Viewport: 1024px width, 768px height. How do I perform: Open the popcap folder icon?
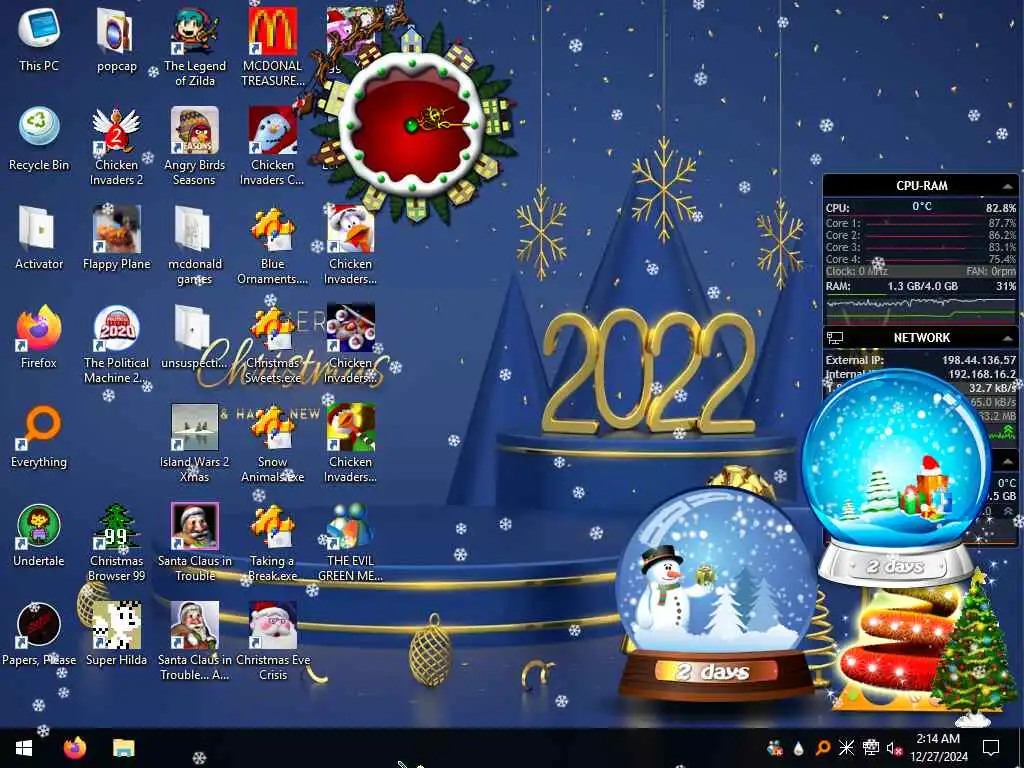(116, 39)
